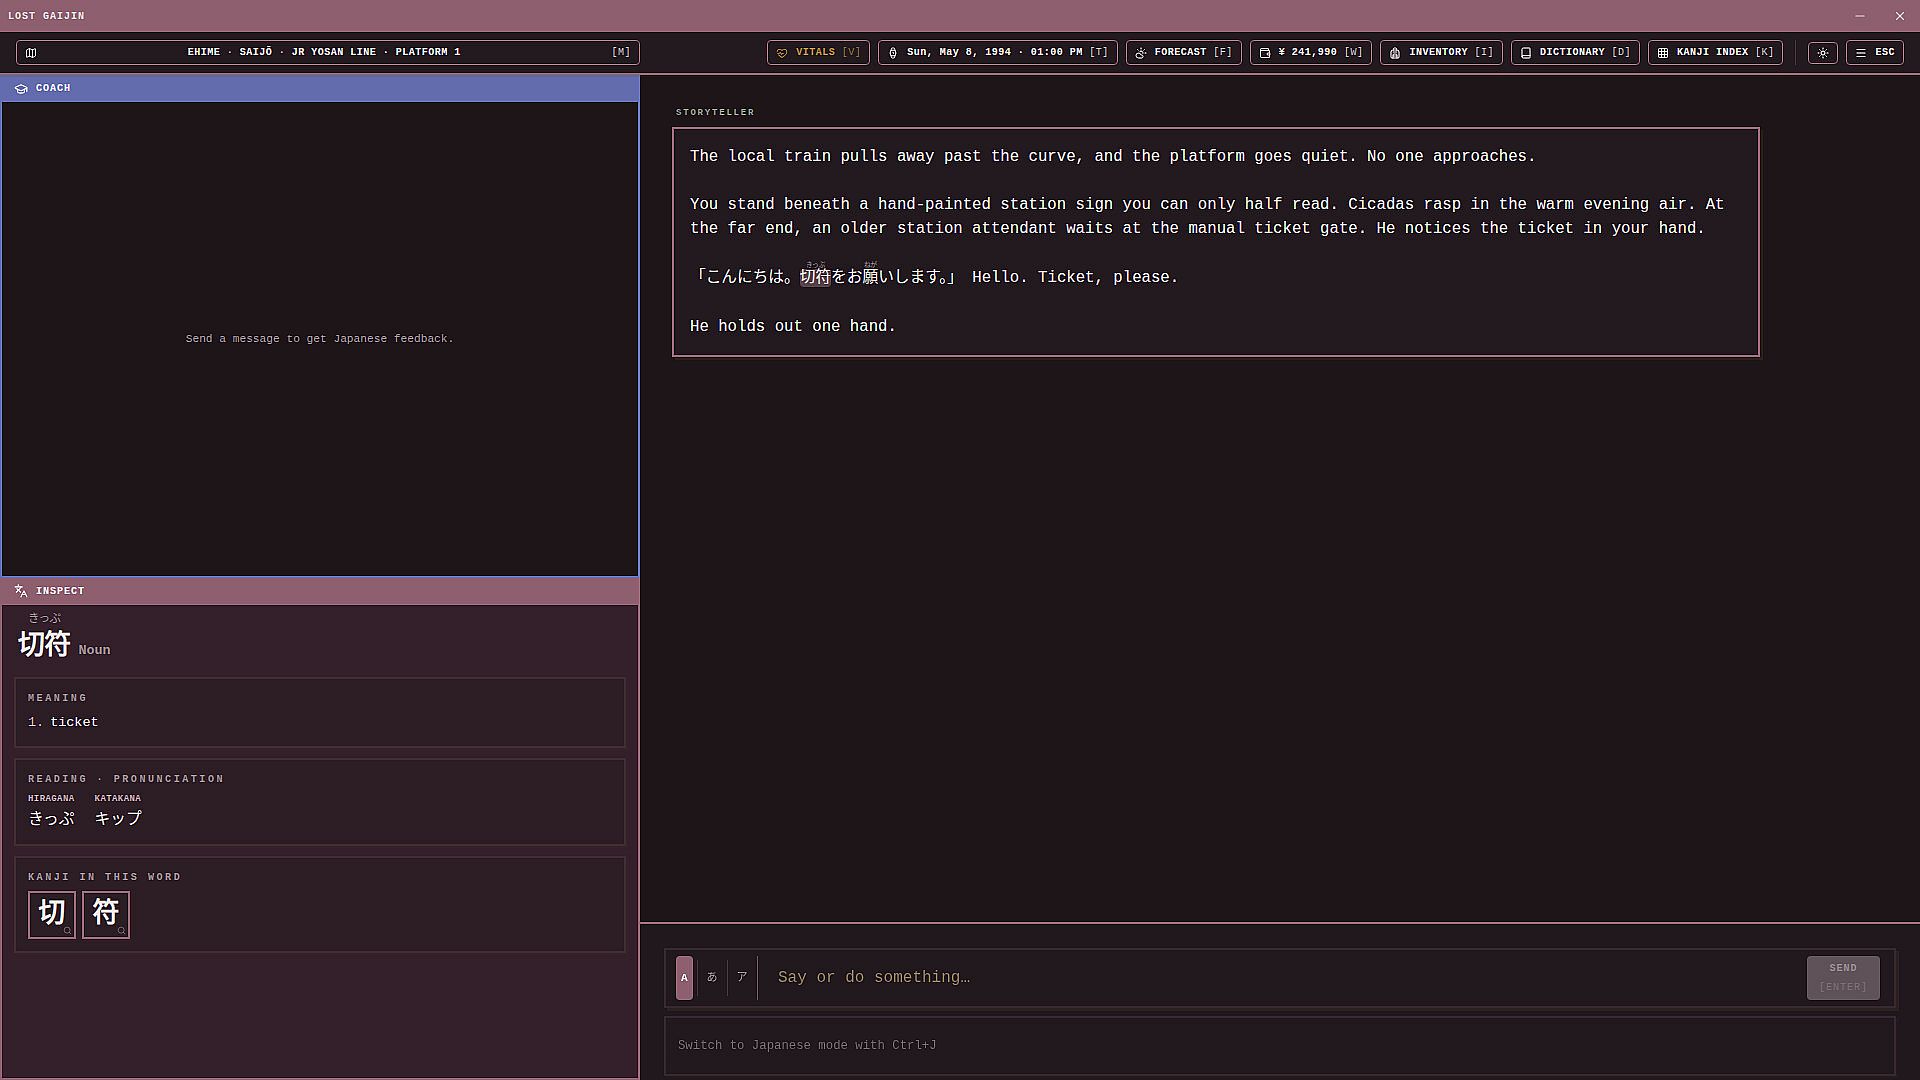Focus the Say or do something field
Screen dimensions: 1920x1080
click(x=1285, y=978)
